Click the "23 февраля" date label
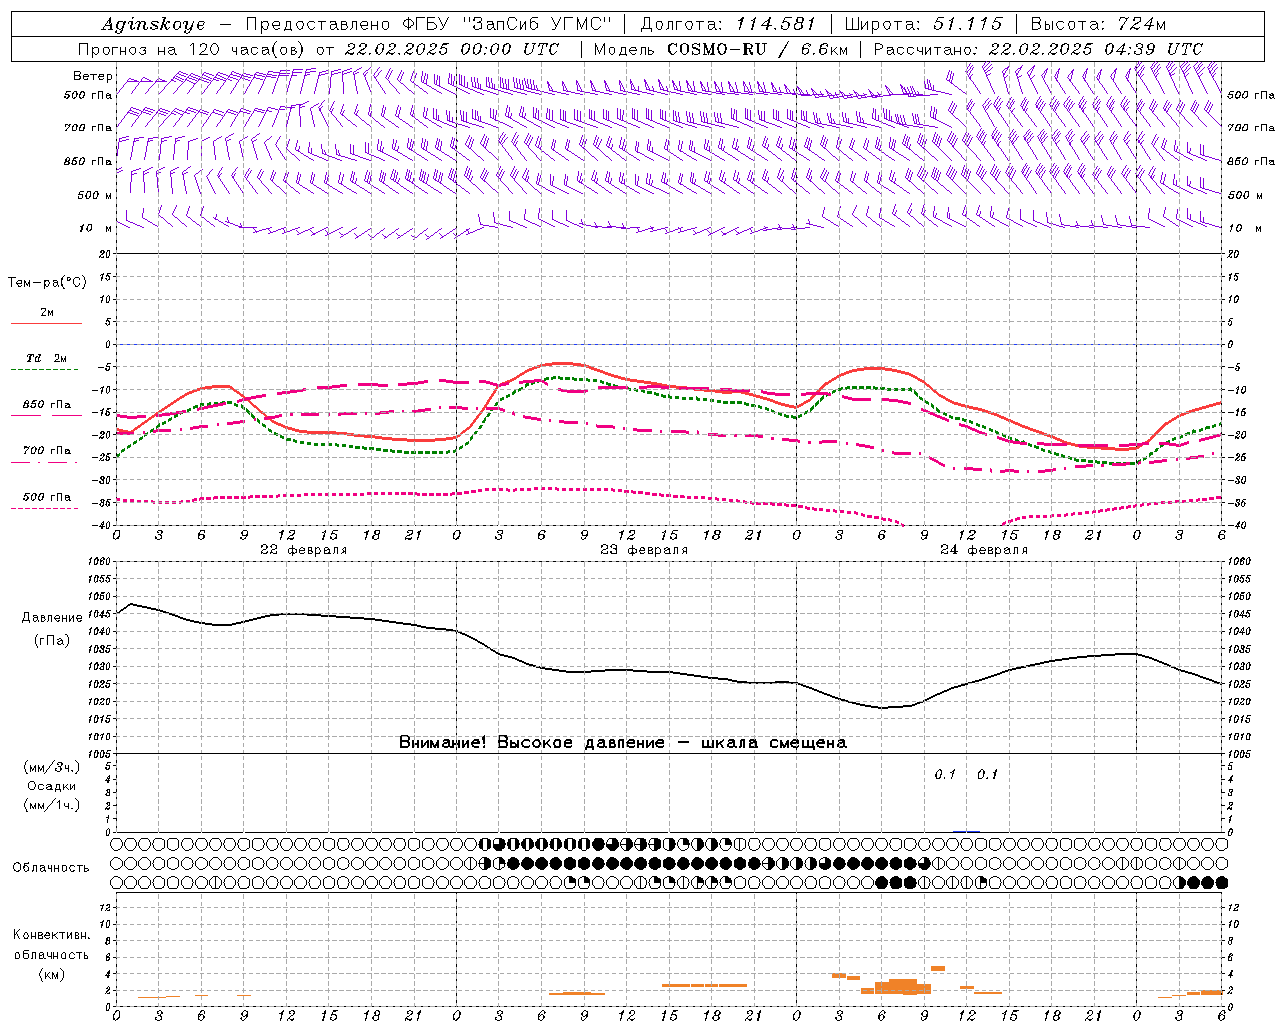The height and width of the screenshot is (1024, 1280). coord(644,550)
